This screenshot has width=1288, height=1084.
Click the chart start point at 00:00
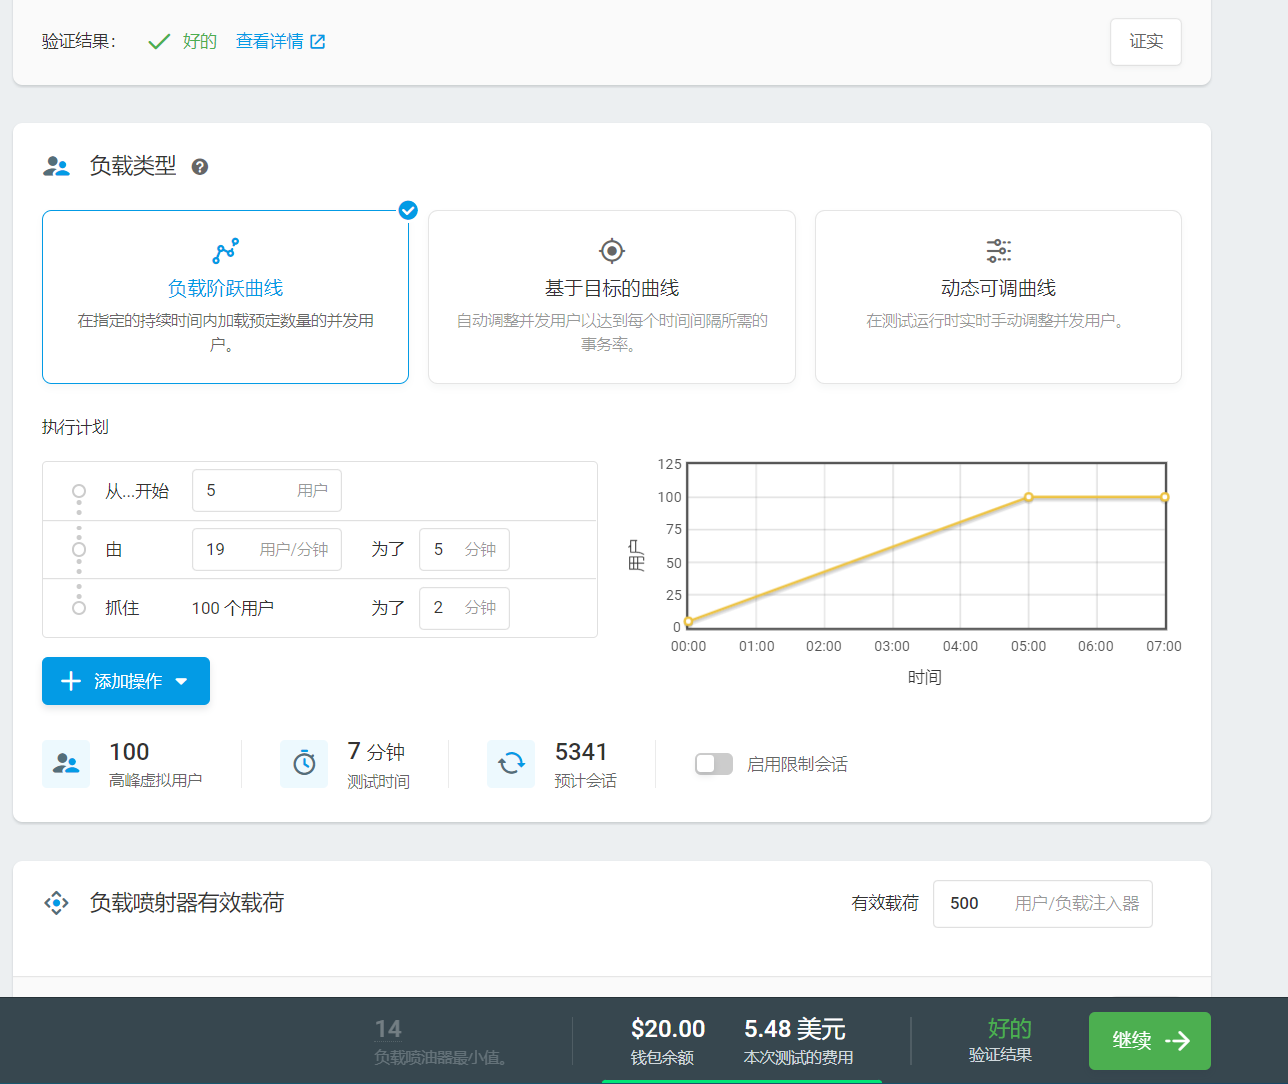pyautogui.click(x=689, y=621)
